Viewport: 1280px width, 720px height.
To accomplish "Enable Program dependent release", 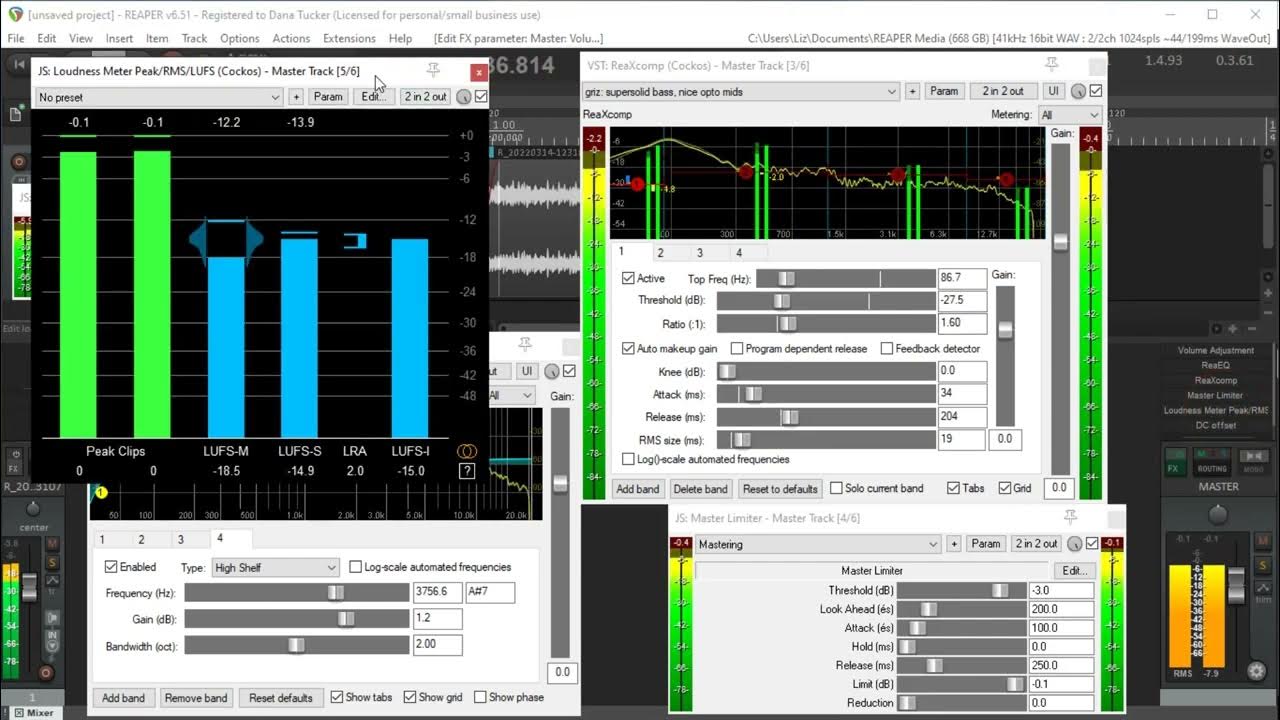I will pyautogui.click(x=737, y=349).
